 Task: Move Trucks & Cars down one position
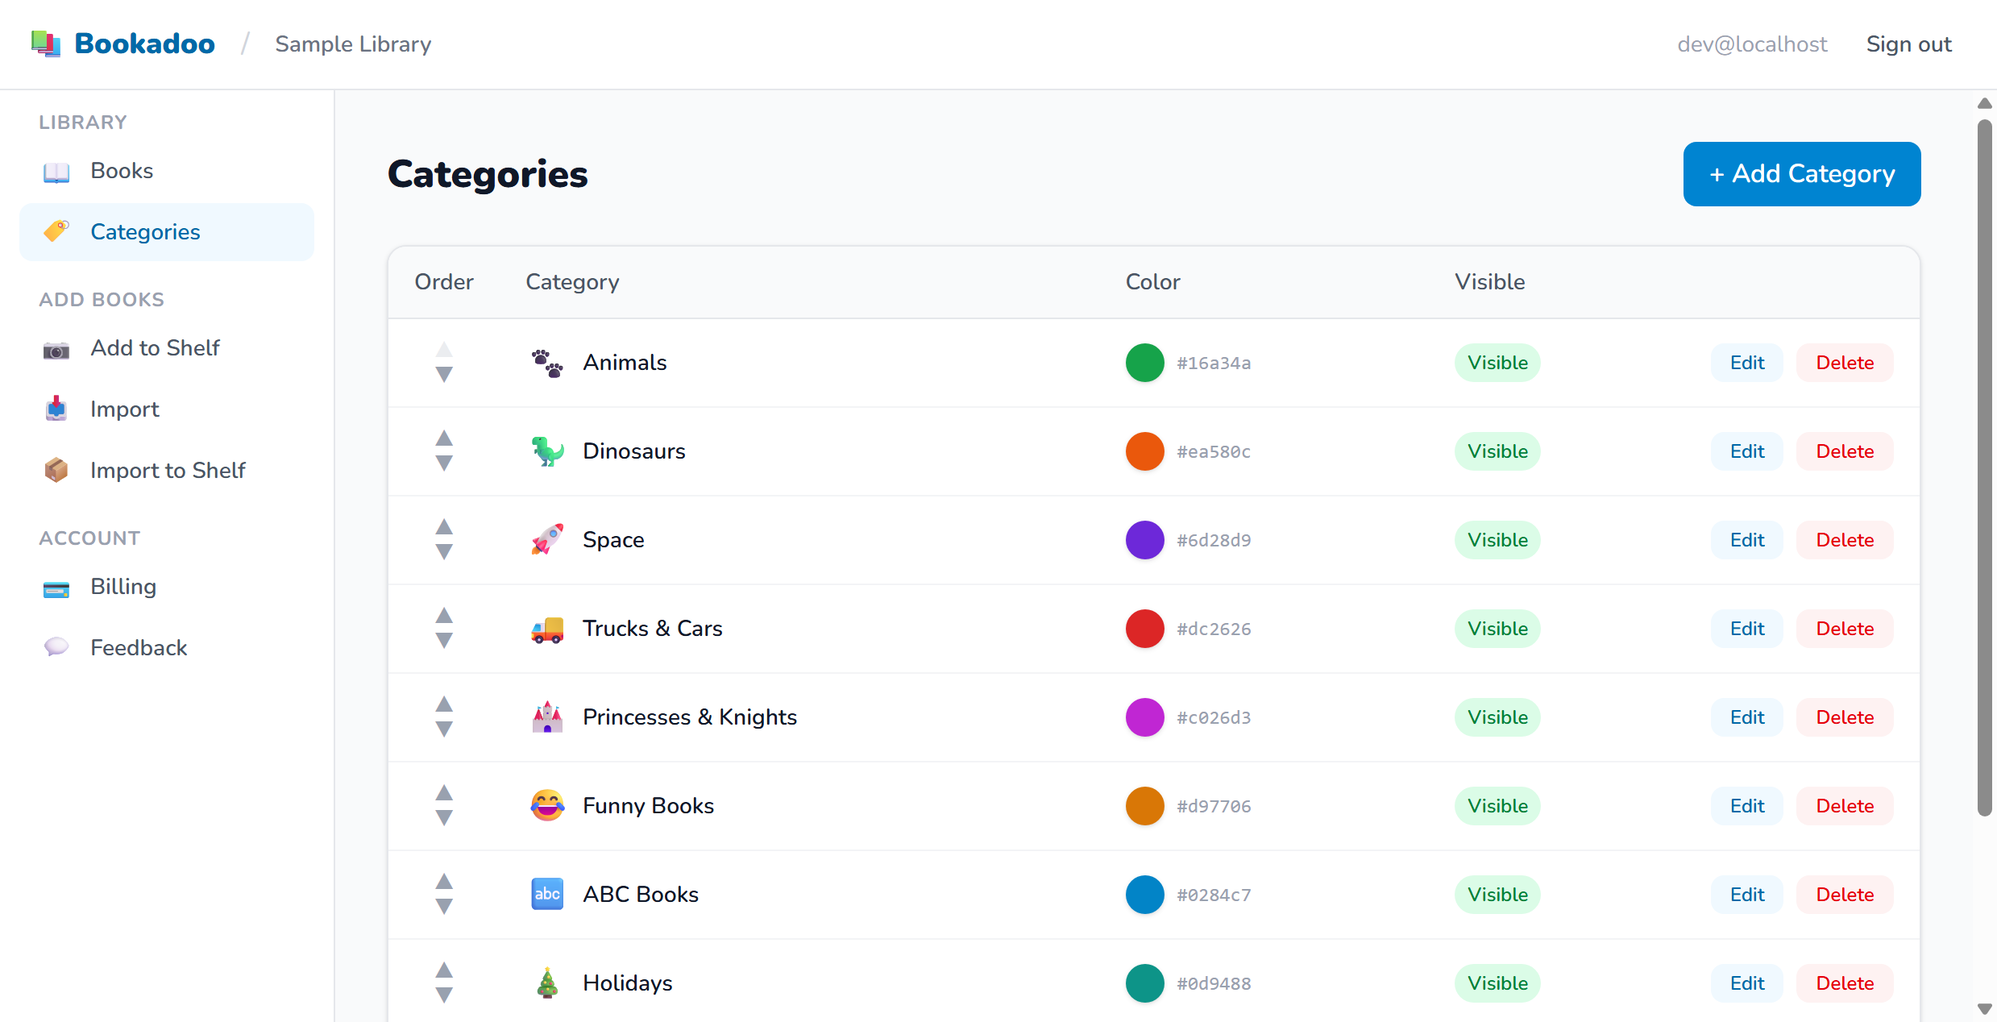pos(444,641)
